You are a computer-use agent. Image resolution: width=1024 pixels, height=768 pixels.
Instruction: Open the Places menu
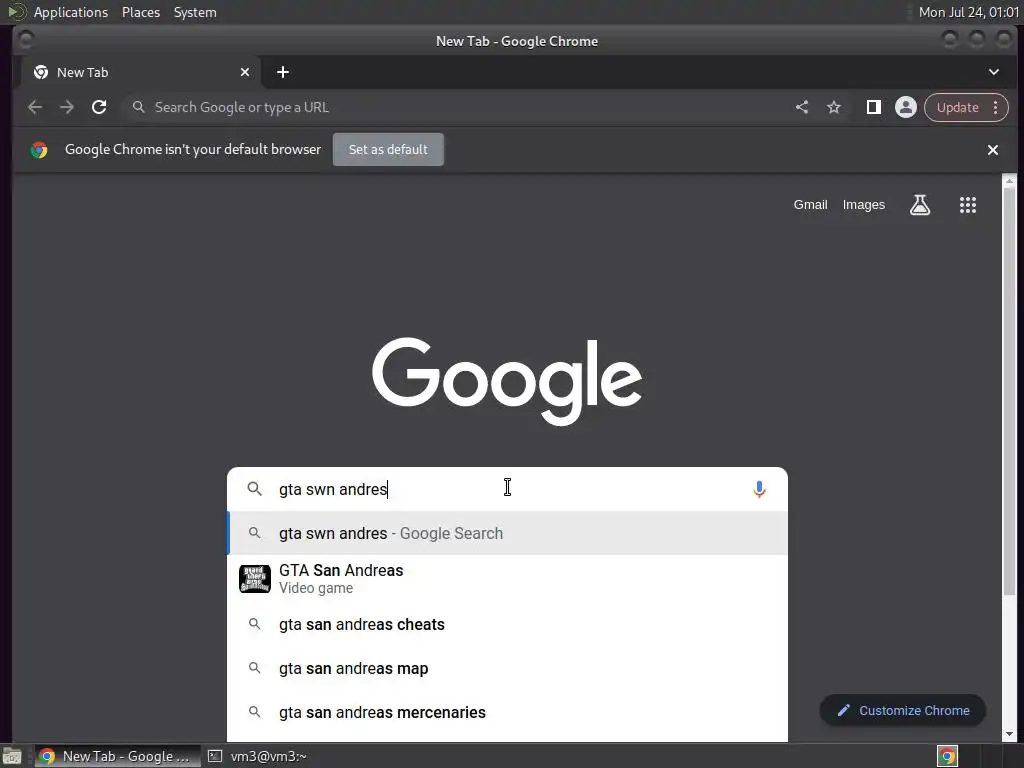[x=140, y=12]
